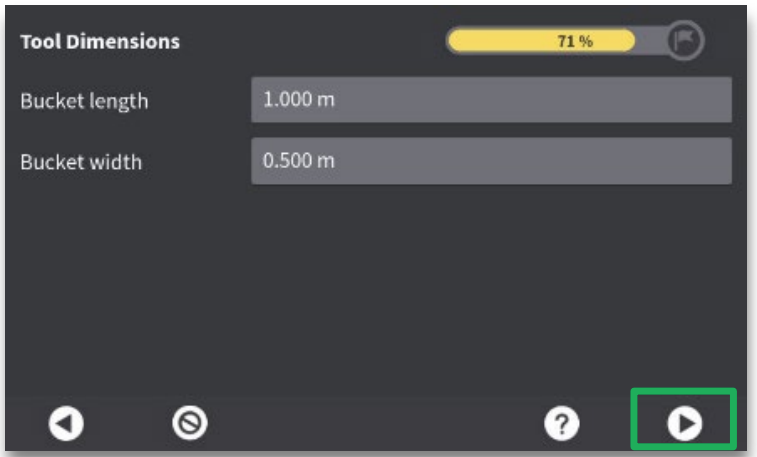Select the Bucket width label
The height and width of the screenshot is (457, 757).
point(81,162)
